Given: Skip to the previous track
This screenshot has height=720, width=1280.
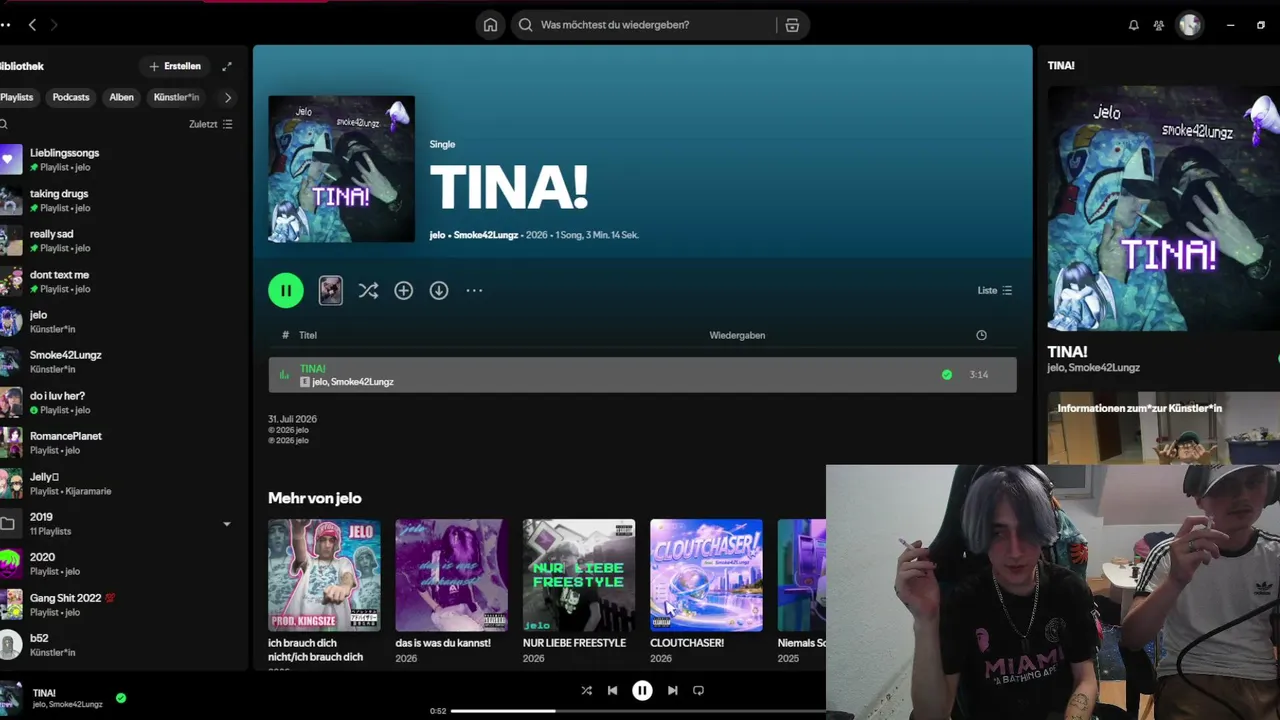Looking at the screenshot, I should coord(612,690).
